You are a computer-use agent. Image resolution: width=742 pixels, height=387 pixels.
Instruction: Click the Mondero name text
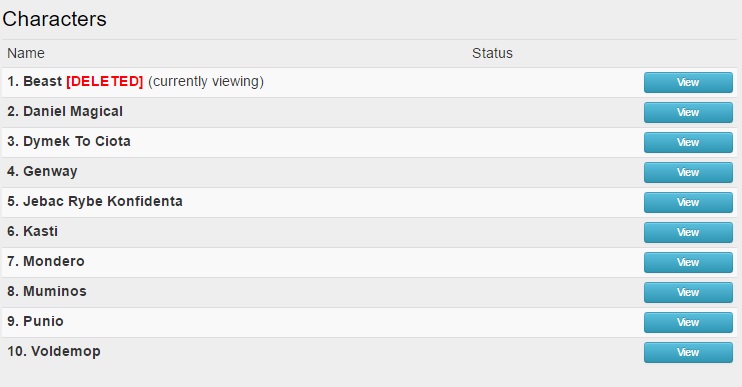pos(54,262)
